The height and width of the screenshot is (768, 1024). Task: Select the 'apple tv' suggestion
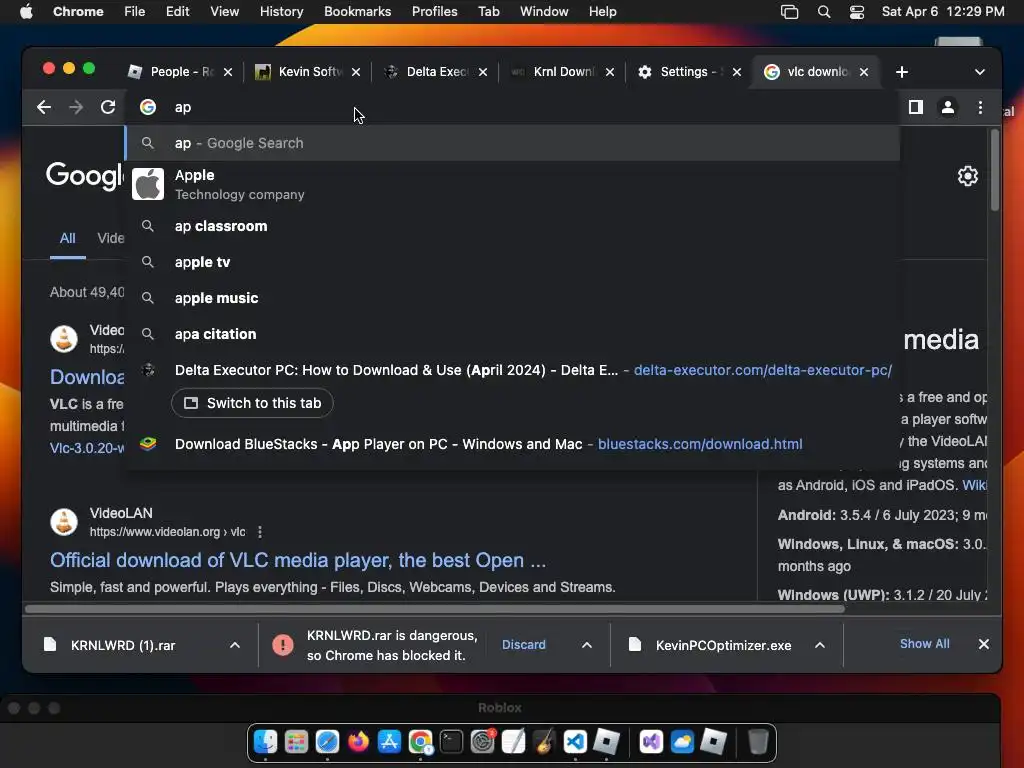[512, 262]
